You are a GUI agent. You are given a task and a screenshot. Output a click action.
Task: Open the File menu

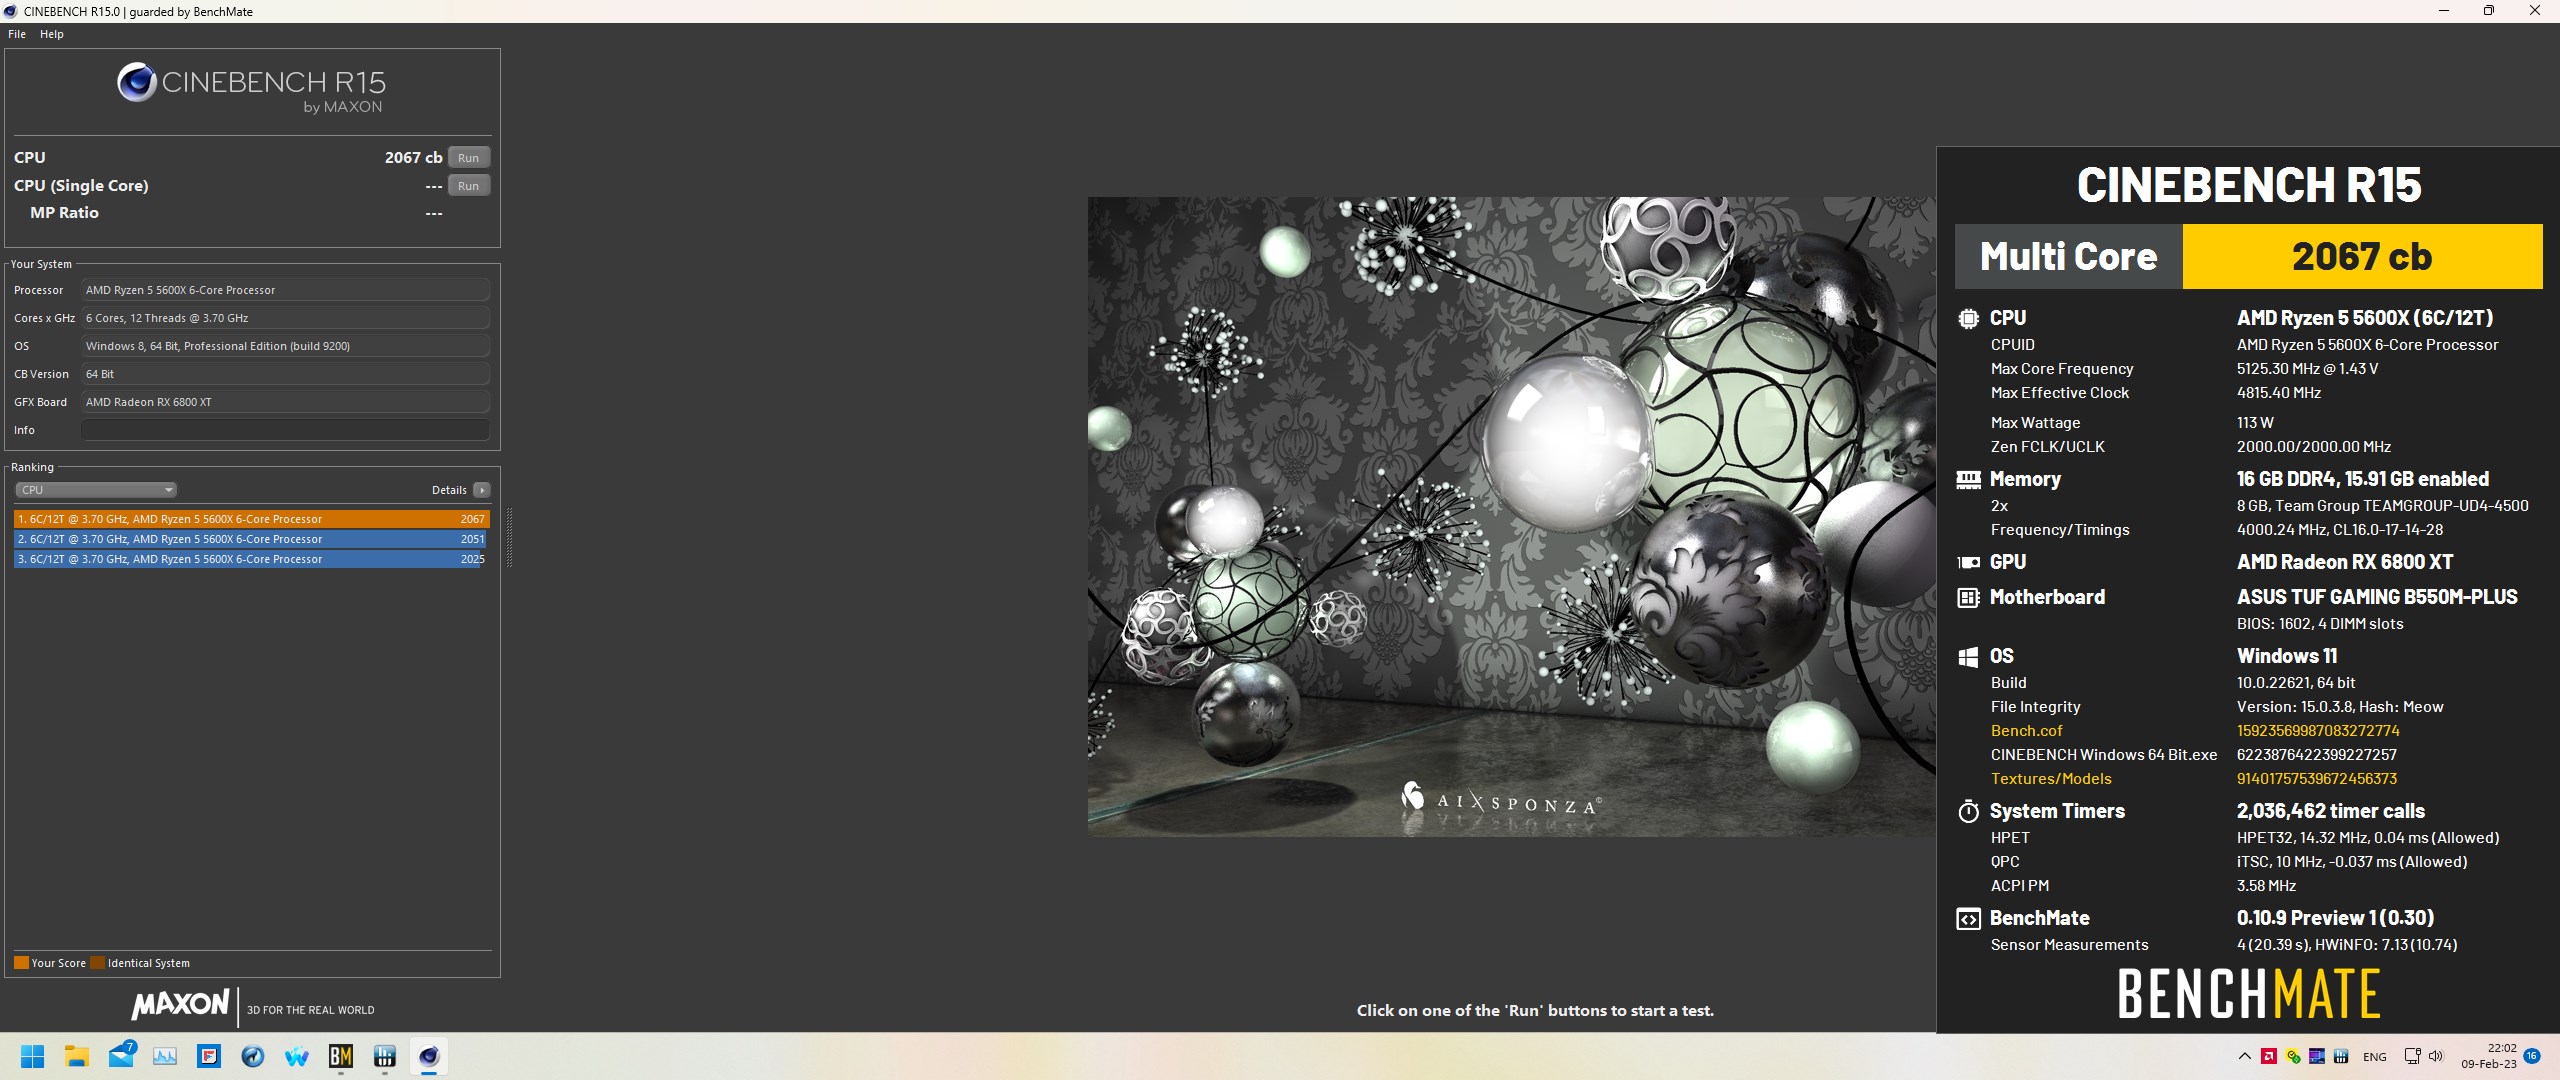17,34
